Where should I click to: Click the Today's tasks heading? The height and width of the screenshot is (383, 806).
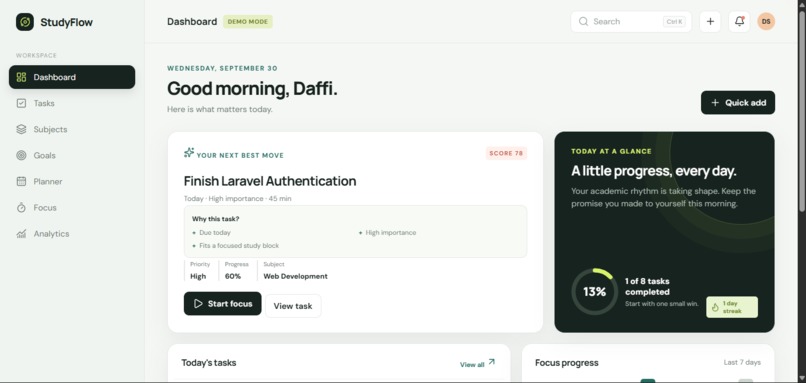pyautogui.click(x=209, y=362)
